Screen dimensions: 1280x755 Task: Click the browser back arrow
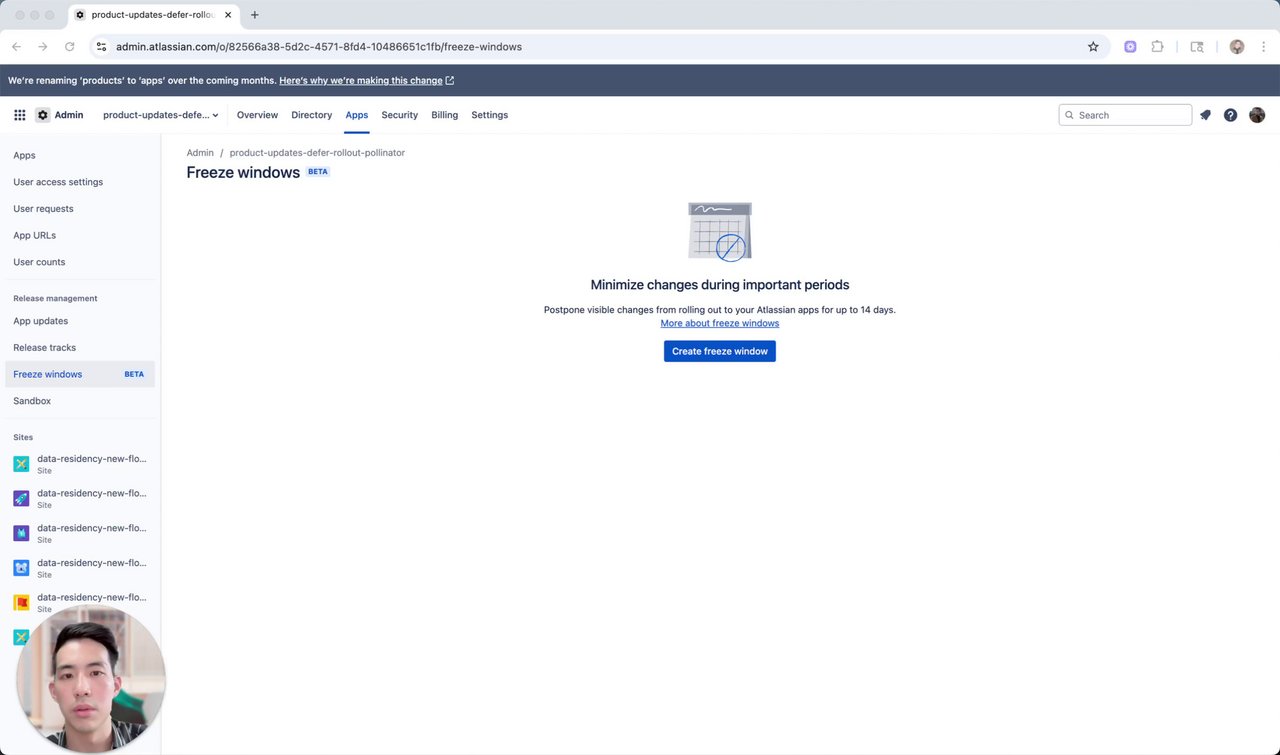(16, 47)
